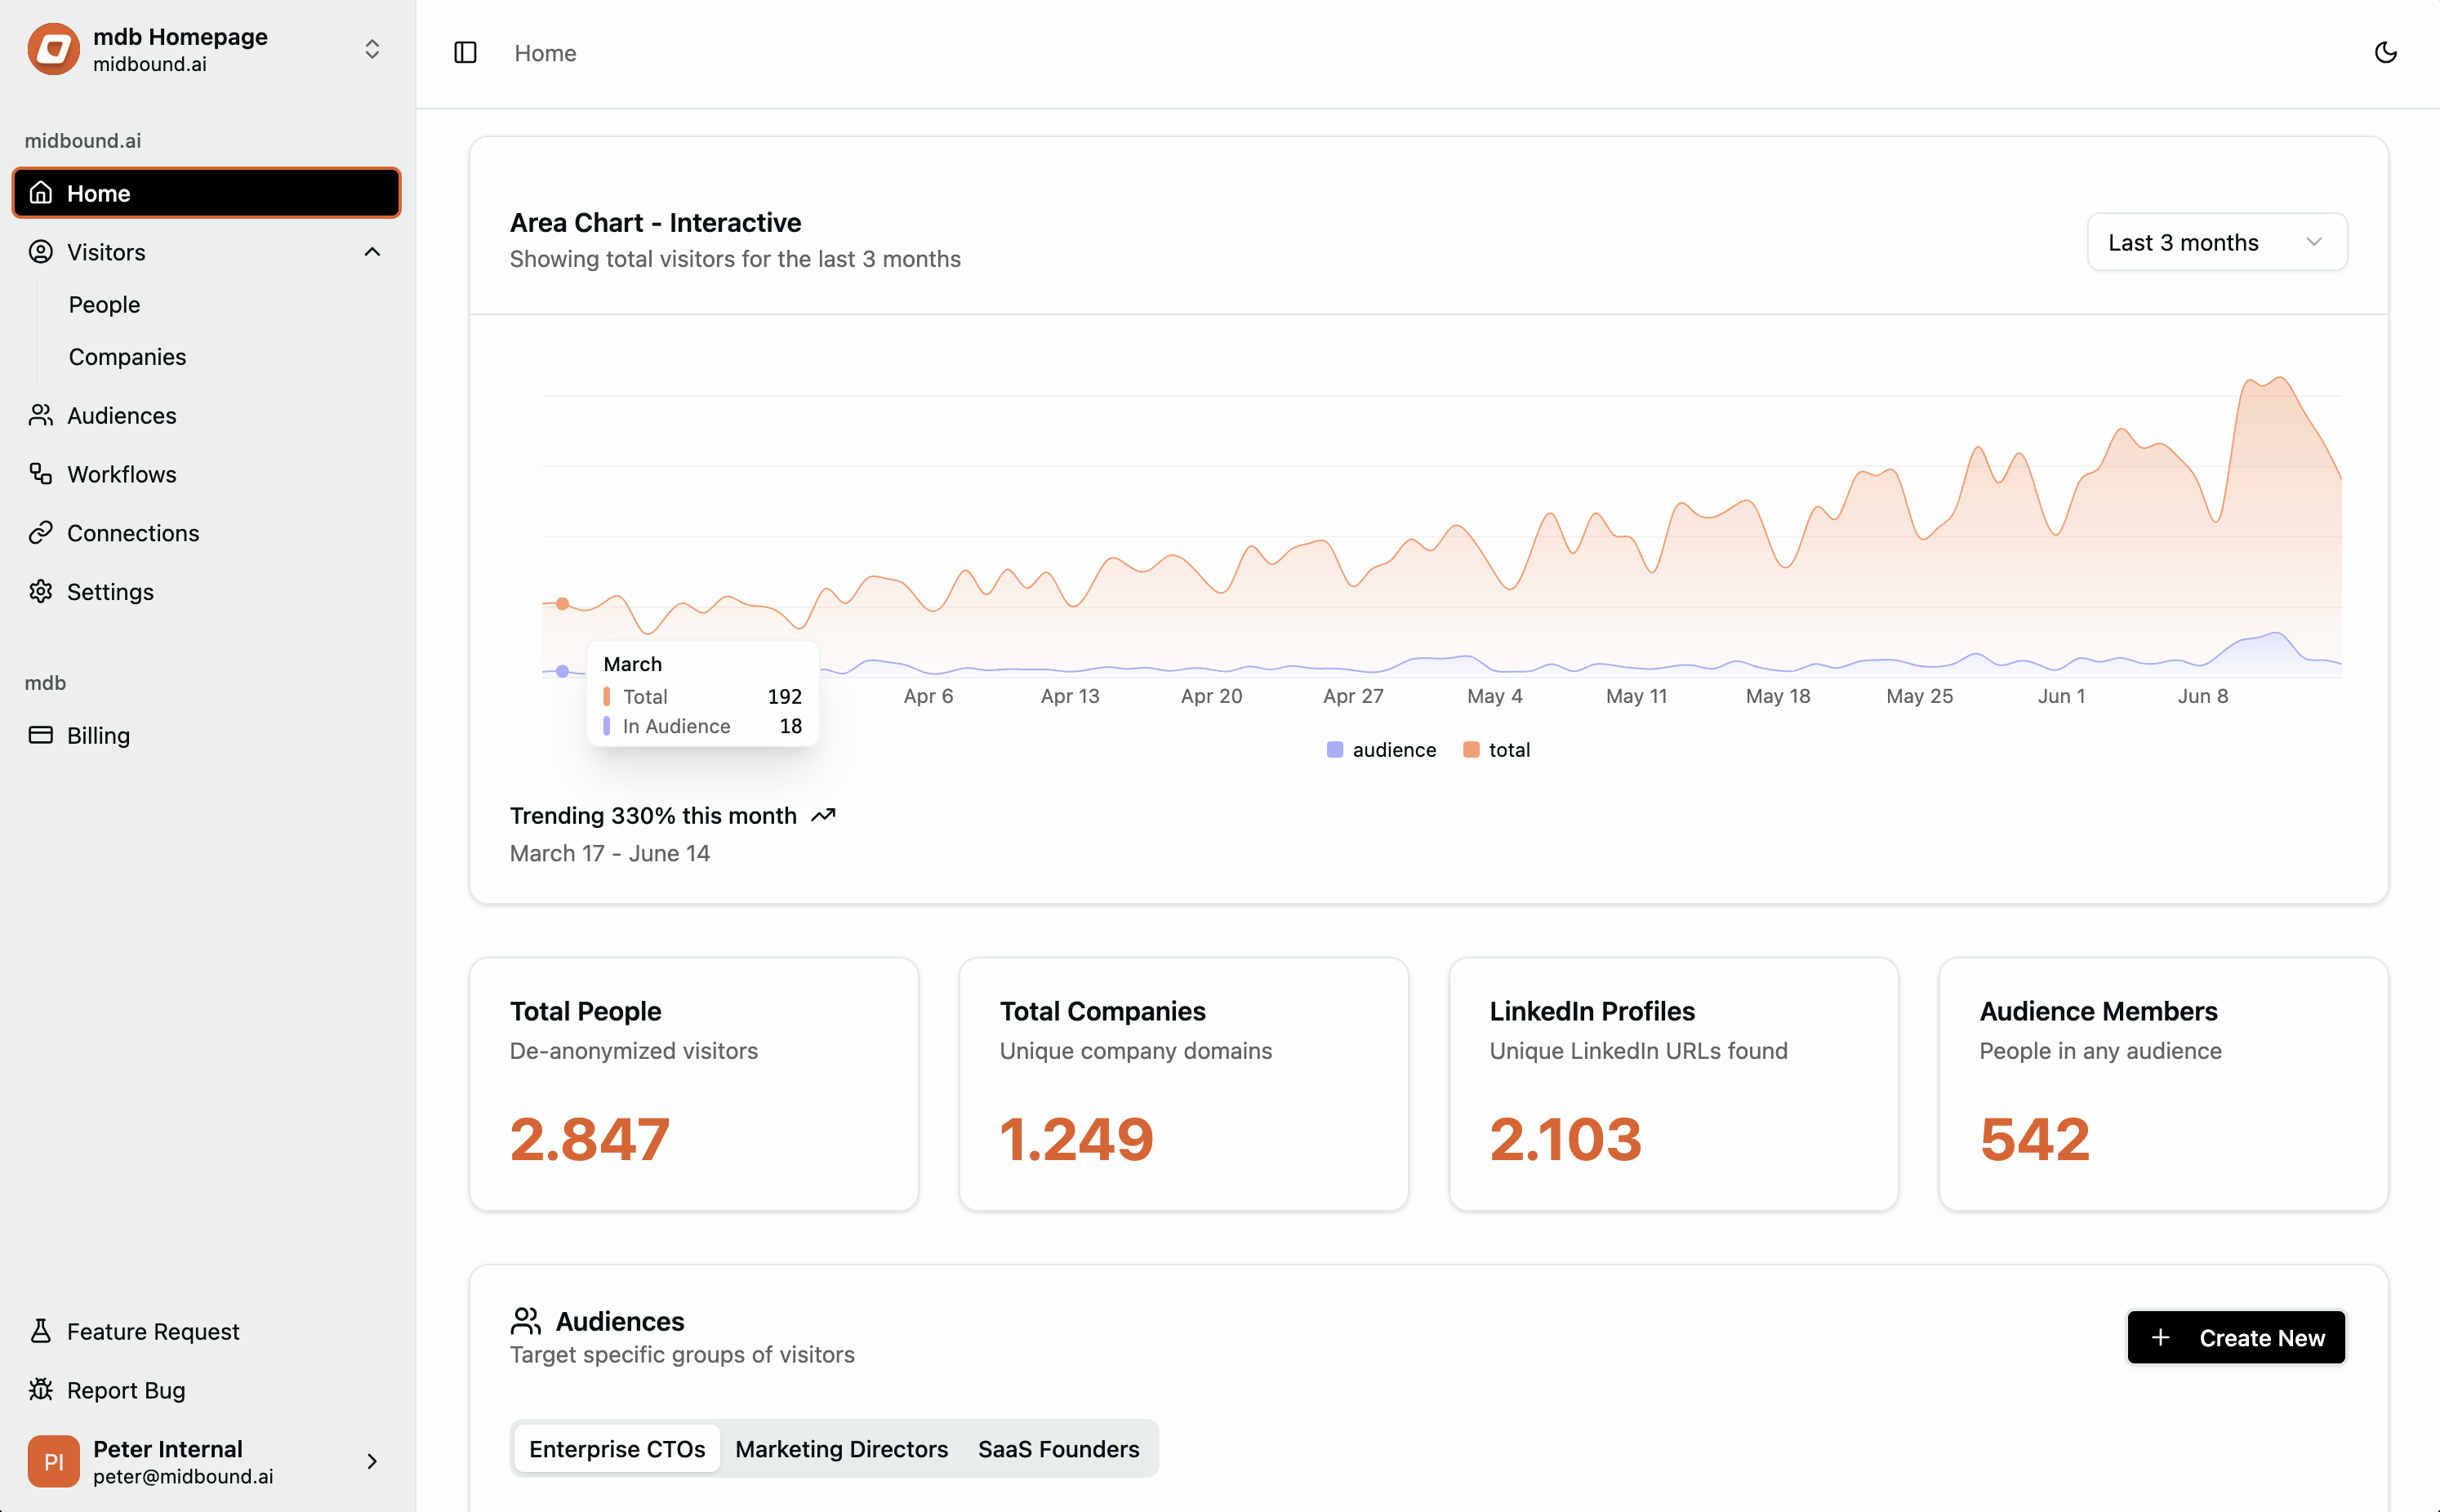Viewport: 2440px width, 1512px height.
Task: Click the Connections link icon
Action: tap(40, 533)
